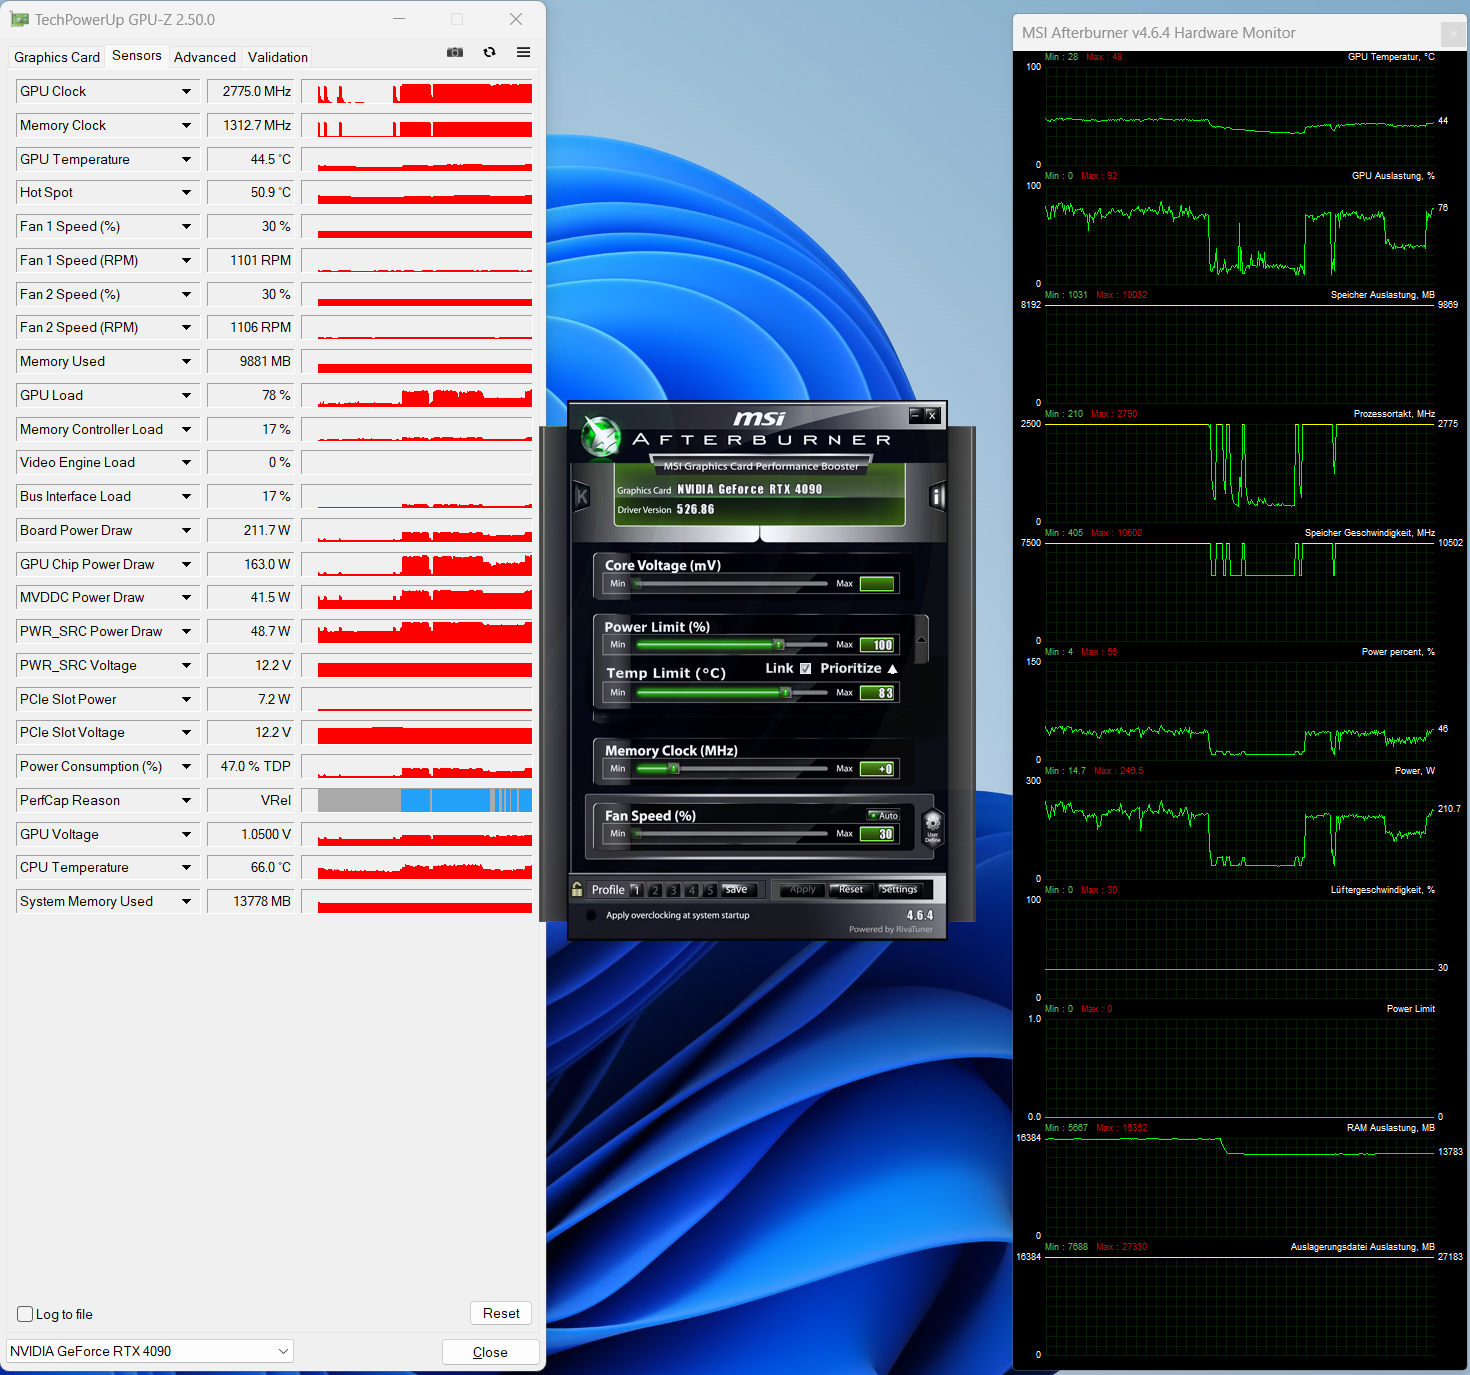1470x1375 pixels.
Task: Minimize the MSI Afterburner window
Action: (x=915, y=415)
